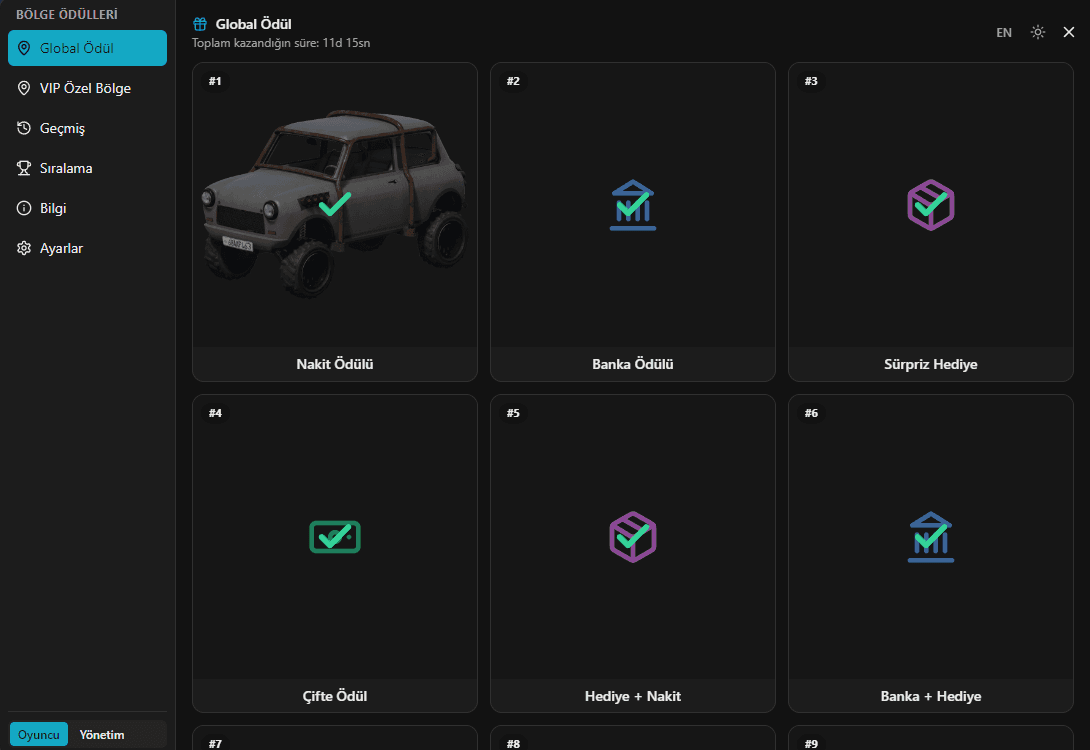Click the map pin icon beside VIP Özel Bölge
This screenshot has height=750, width=1090.
pos(24,88)
